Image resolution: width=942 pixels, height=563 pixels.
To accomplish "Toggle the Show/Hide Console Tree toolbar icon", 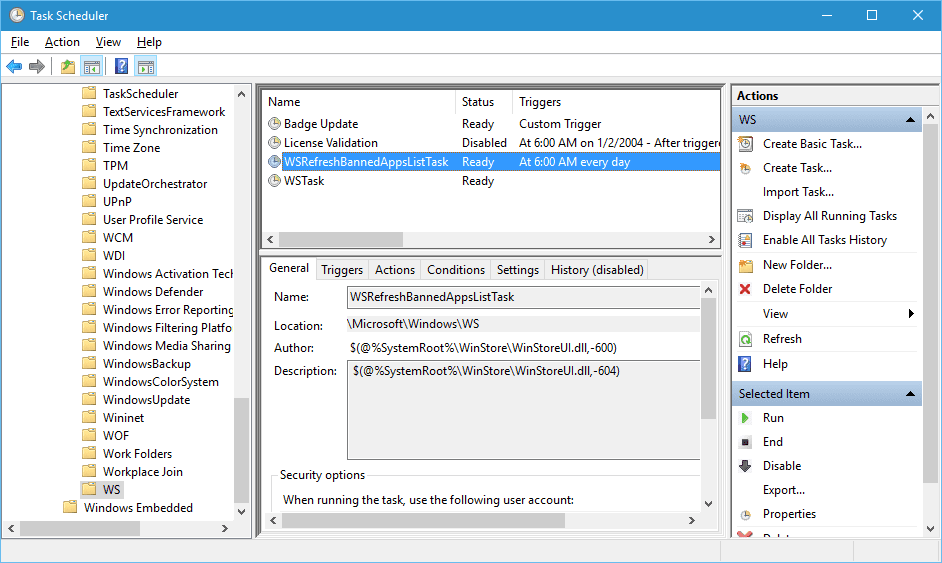I will [91, 66].
